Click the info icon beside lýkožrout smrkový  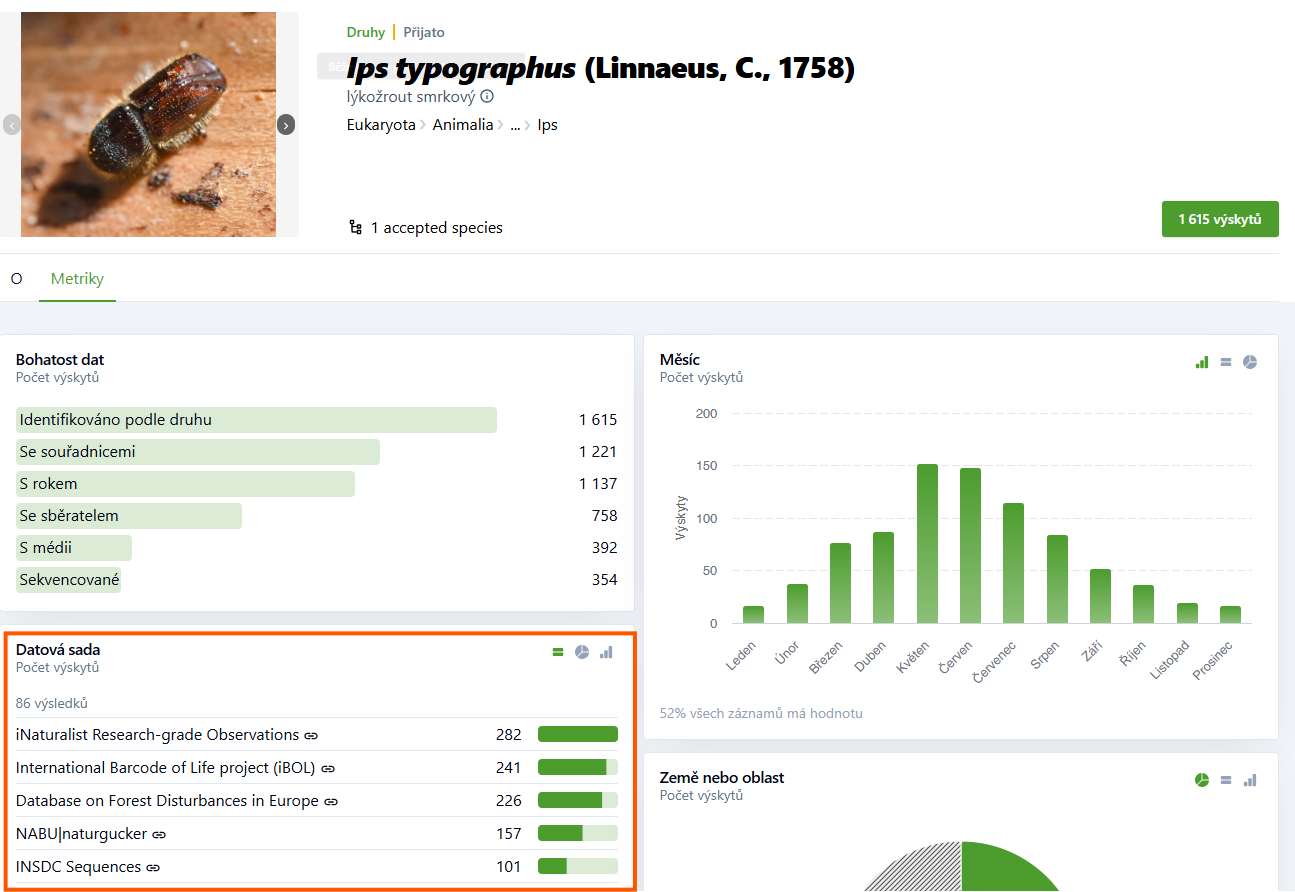(487, 97)
